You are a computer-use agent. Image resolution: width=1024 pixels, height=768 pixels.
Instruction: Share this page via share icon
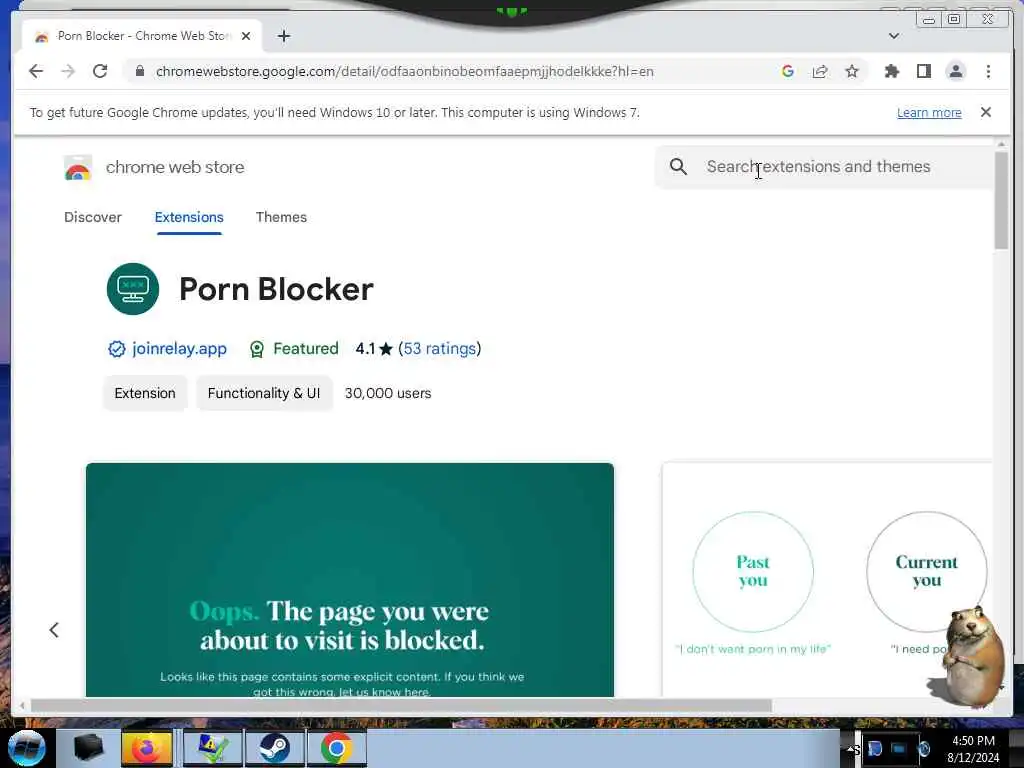point(820,71)
